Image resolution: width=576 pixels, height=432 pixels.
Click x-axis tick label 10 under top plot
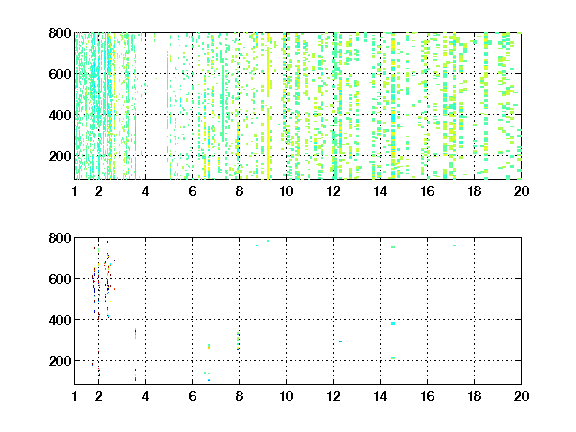pos(286,191)
